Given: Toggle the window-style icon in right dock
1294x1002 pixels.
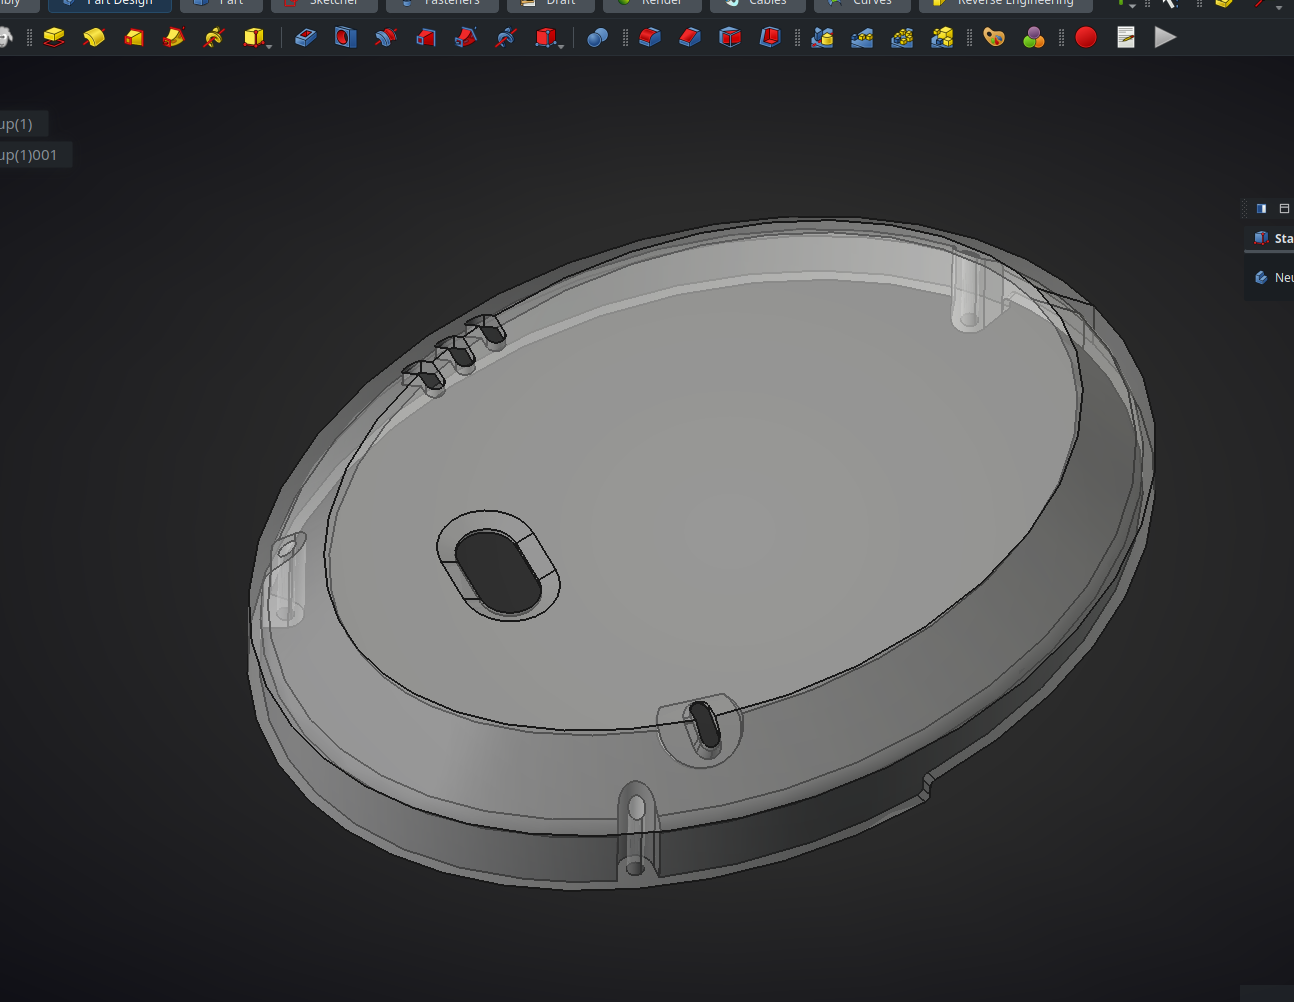Looking at the screenshot, I should 1285,208.
